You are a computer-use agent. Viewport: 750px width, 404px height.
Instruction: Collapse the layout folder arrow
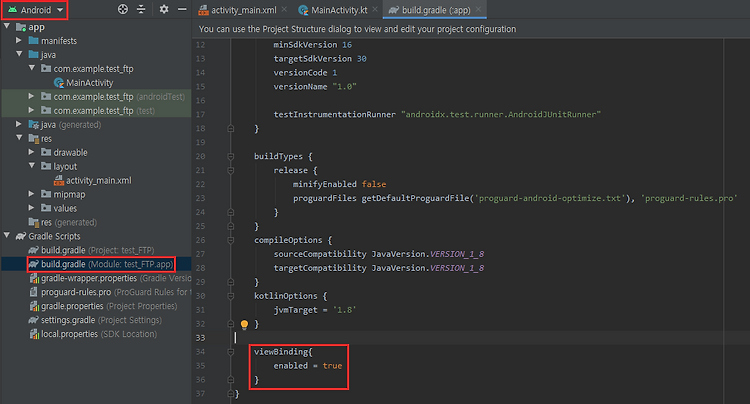pyautogui.click(x=32, y=166)
